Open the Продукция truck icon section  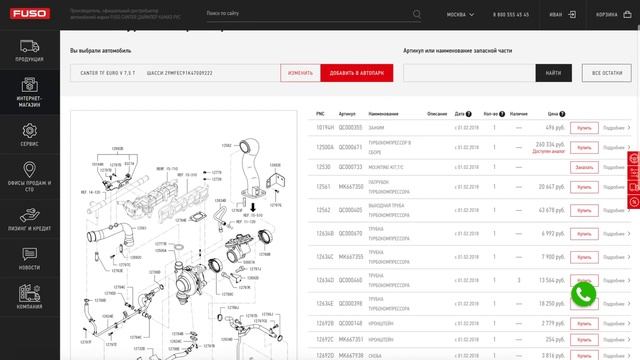[x=29, y=51]
